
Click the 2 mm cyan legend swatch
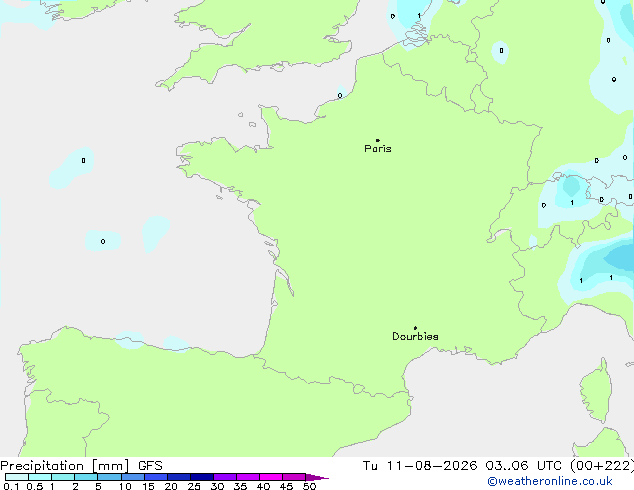pyautogui.click(x=86, y=477)
